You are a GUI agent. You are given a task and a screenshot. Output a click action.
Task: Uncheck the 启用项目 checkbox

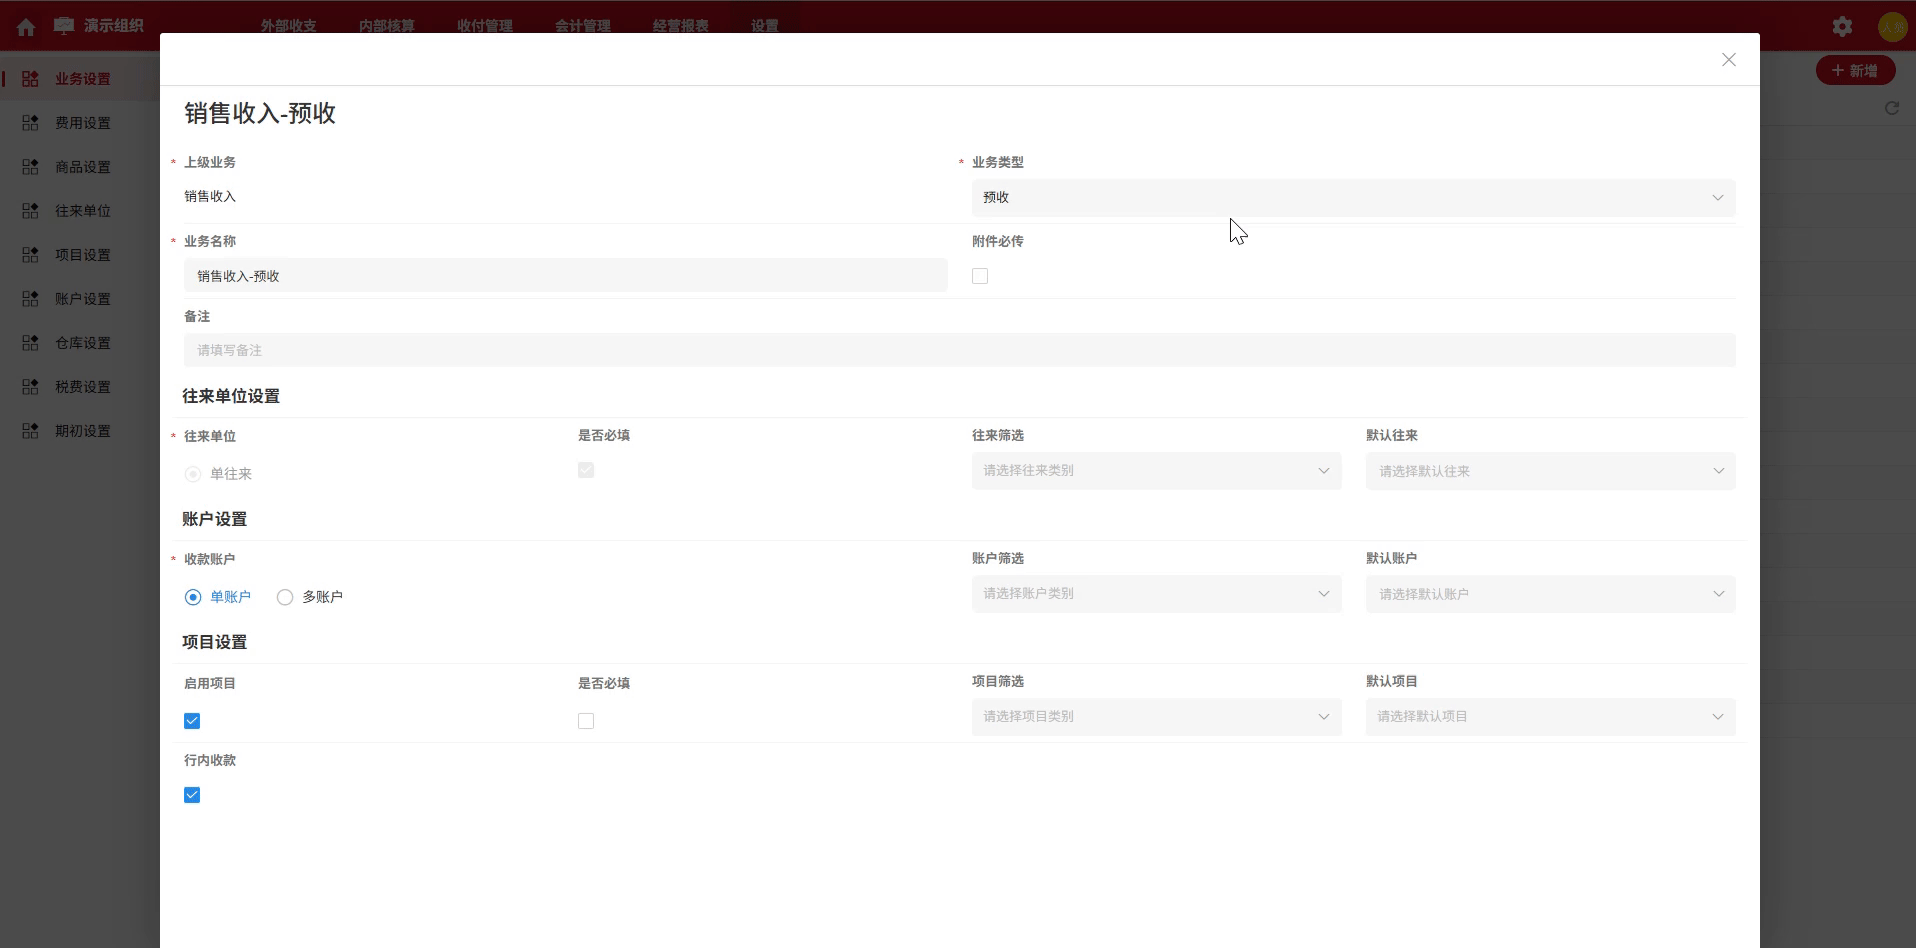pyautogui.click(x=192, y=721)
